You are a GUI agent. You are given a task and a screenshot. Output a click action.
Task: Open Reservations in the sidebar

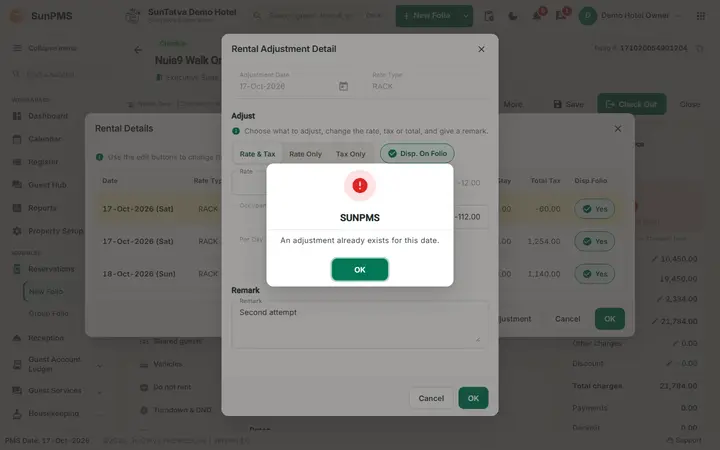point(51,269)
